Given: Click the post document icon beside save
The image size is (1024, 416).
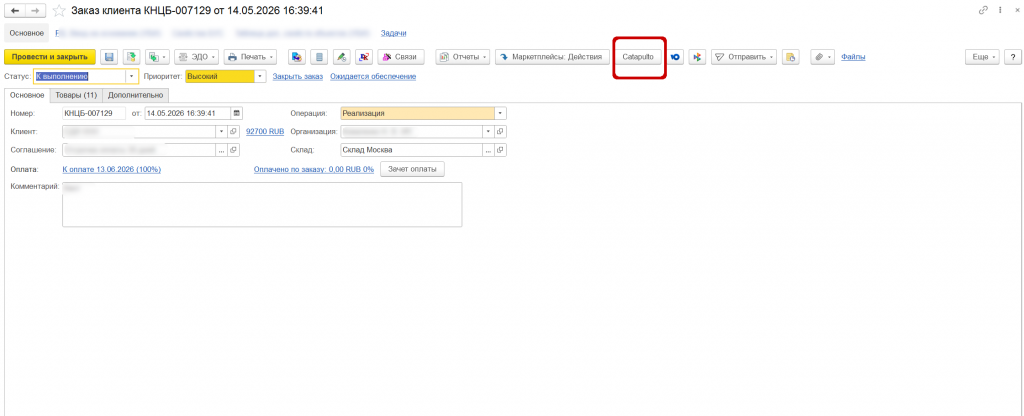Looking at the screenshot, I should click(x=131, y=57).
